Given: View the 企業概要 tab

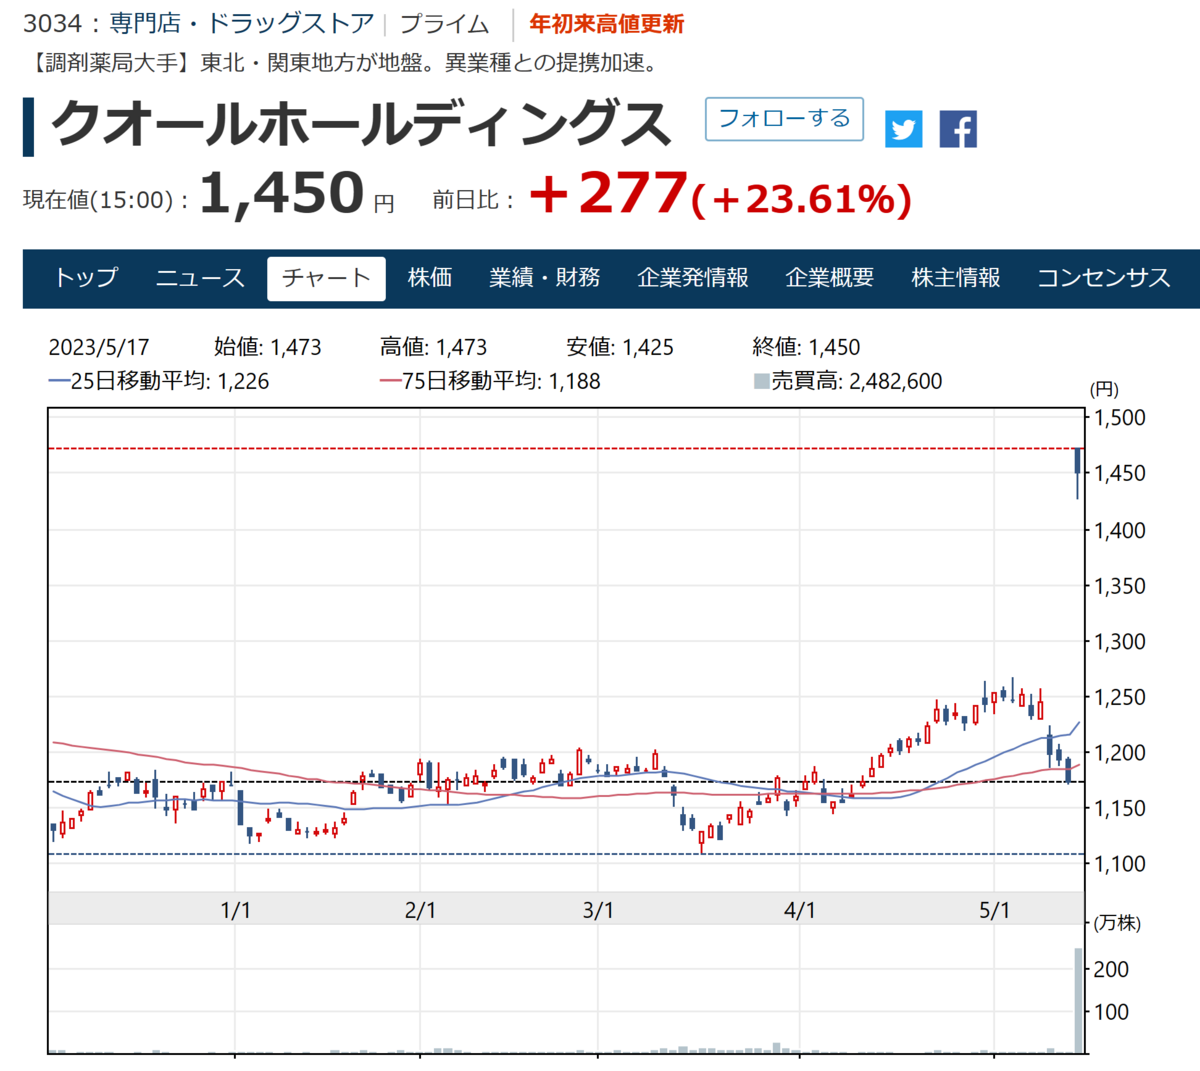Looking at the screenshot, I should pos(830,278).
